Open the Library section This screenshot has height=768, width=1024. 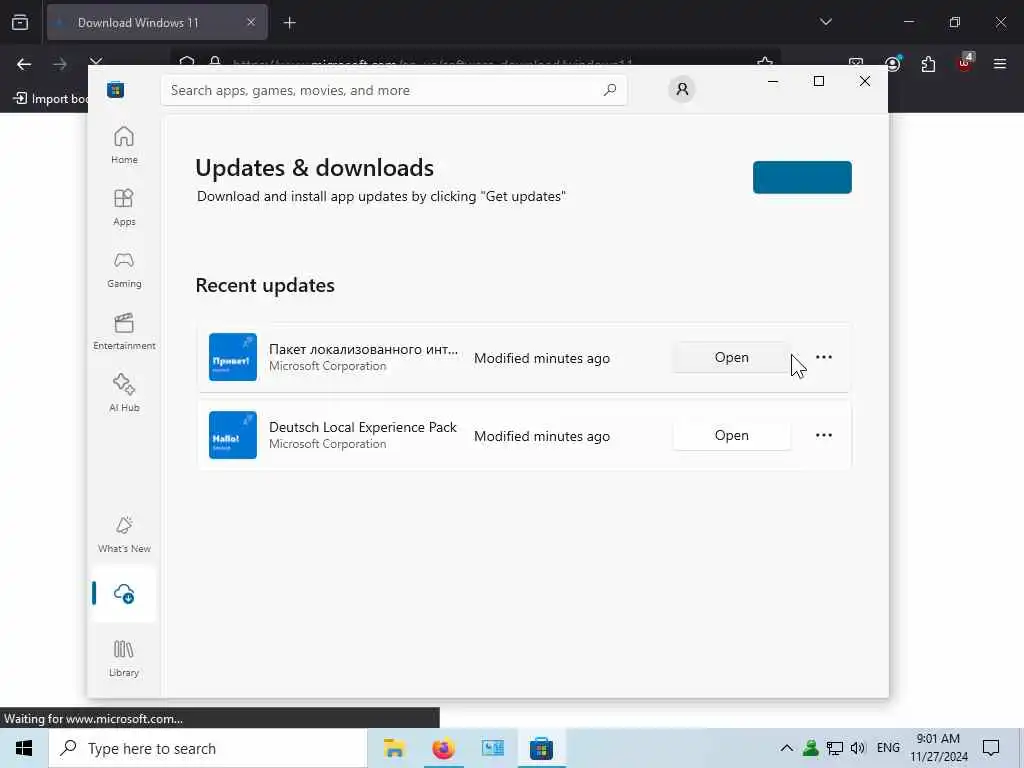click(124, 658)
